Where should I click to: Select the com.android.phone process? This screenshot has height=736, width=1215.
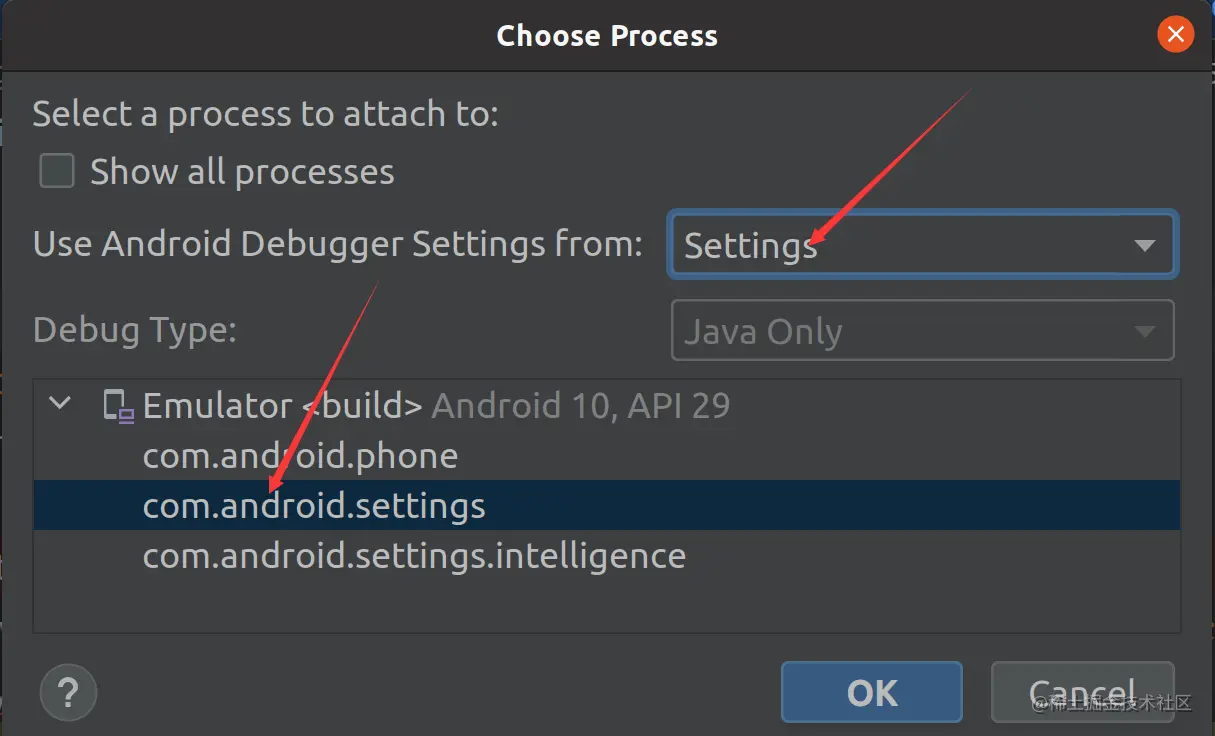(607, 456)
